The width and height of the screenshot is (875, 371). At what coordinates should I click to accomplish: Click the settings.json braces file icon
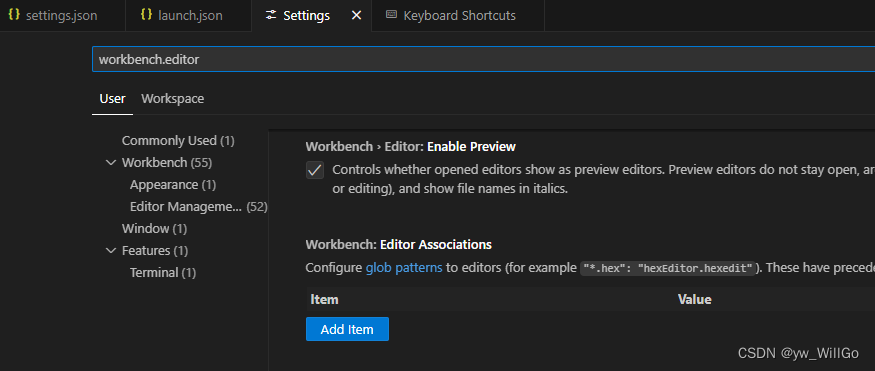click(15, 15)
